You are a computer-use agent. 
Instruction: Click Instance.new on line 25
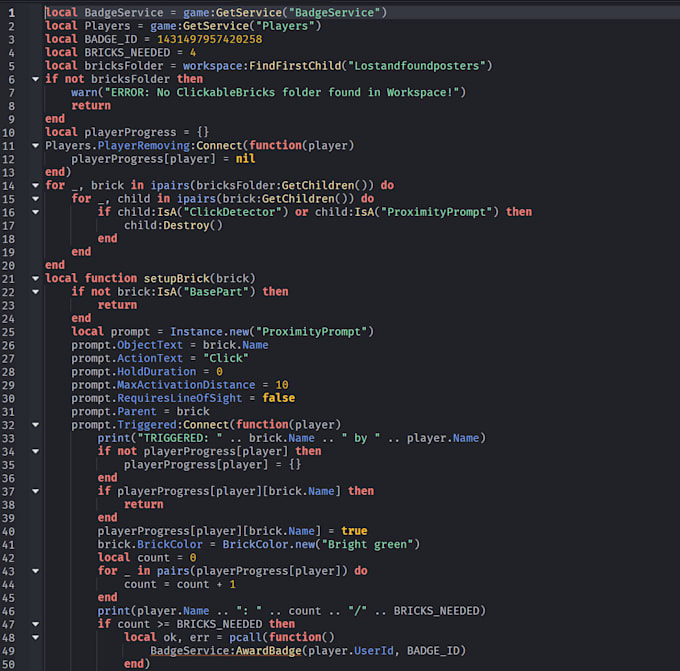[x=209, y=332]
